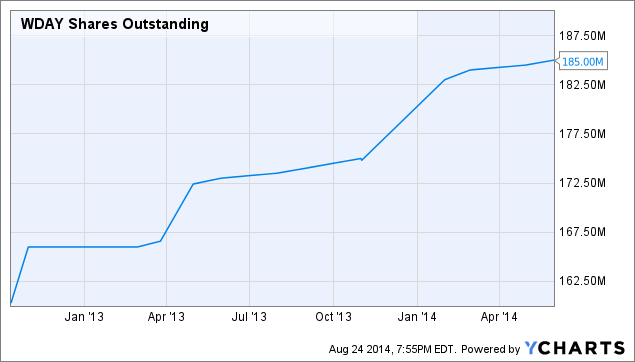Click the 'Powered by' text
635x362 pixels.
(490, 349)
